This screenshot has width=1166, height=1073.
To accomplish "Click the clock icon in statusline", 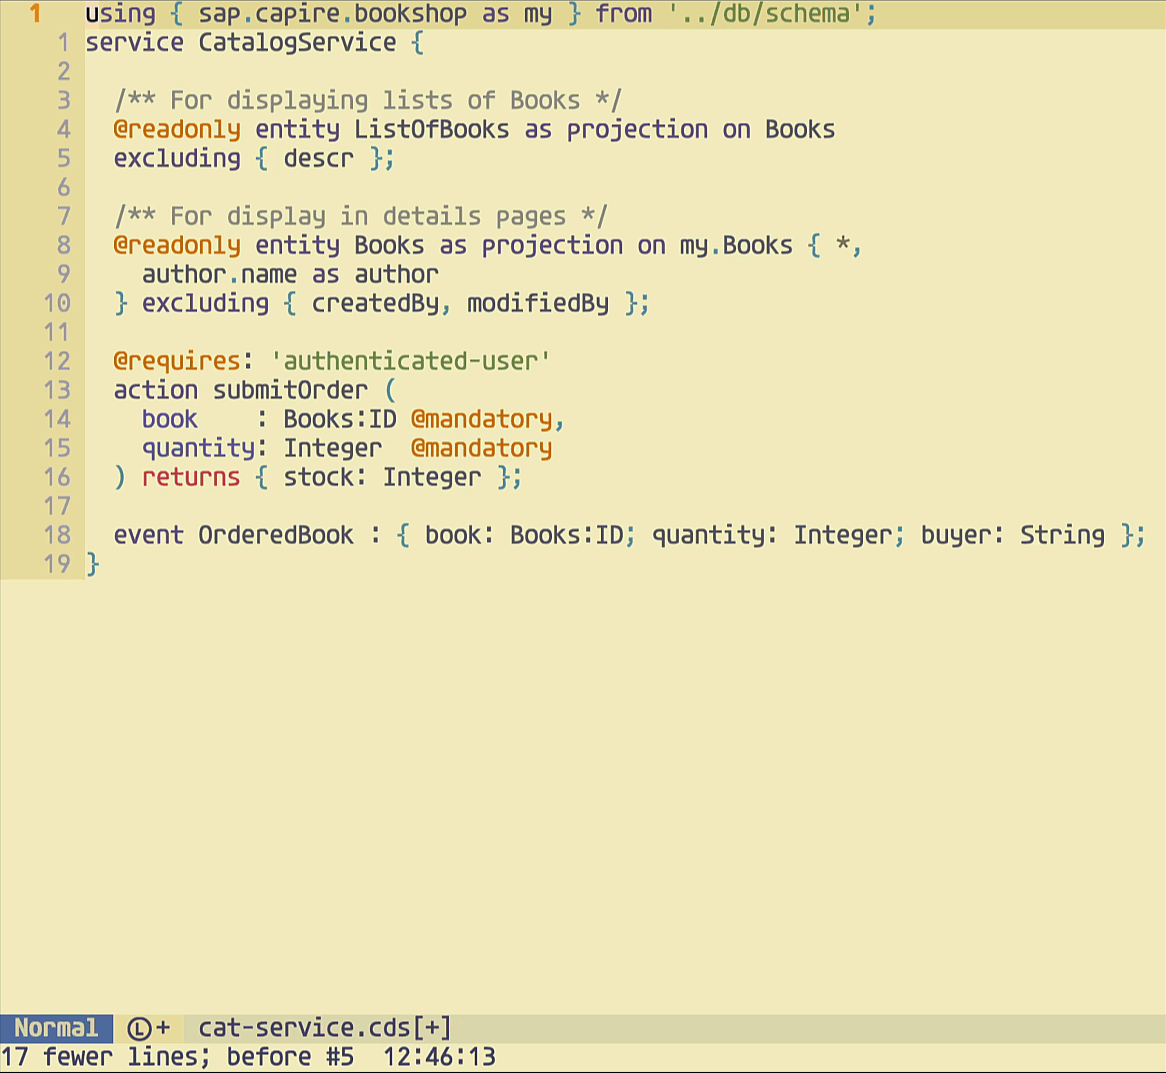I will tap(139, 1028).
